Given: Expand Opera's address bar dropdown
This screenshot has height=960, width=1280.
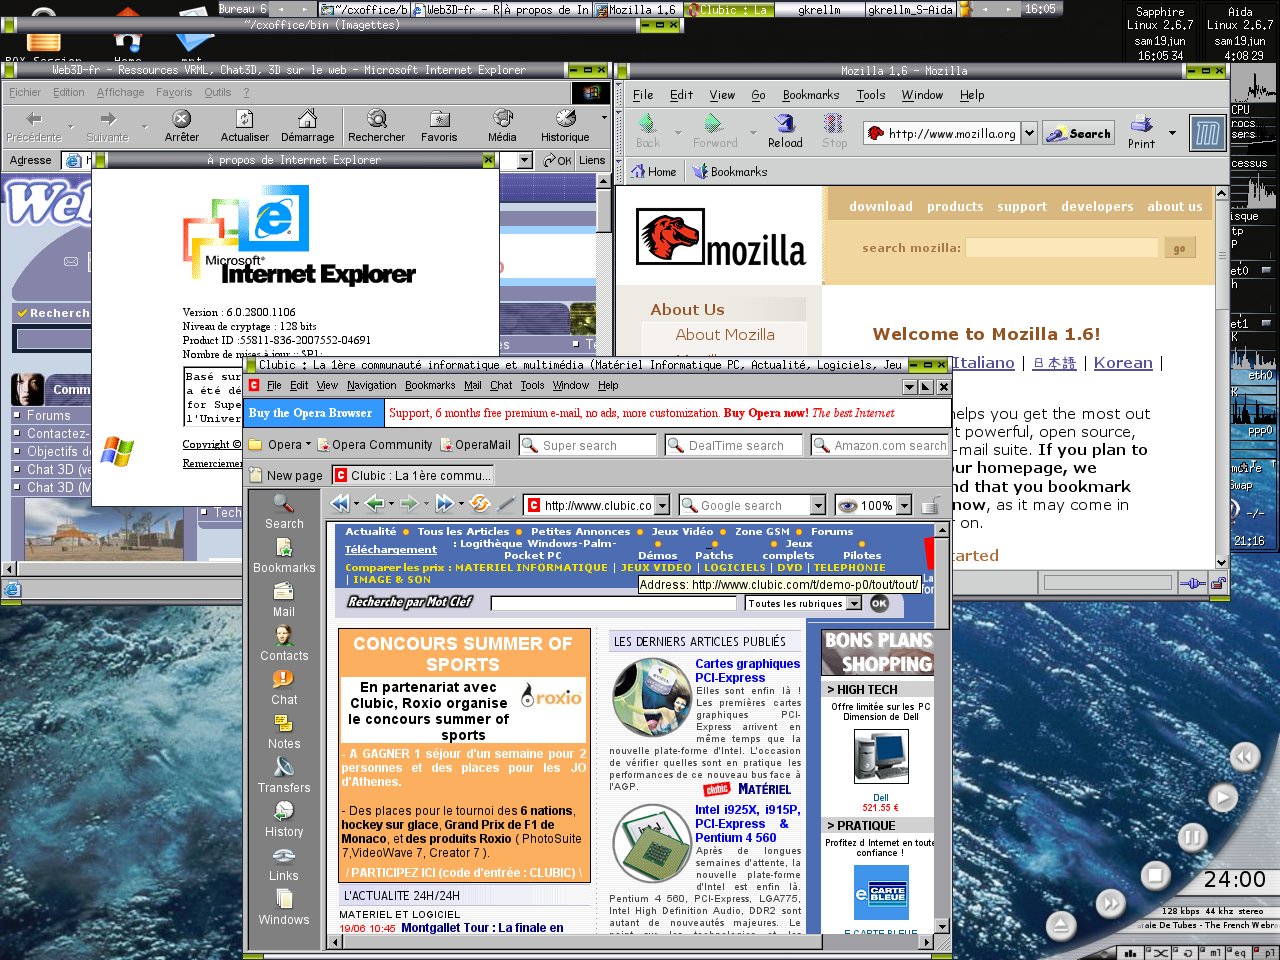Looking at the screenshot, I should pos(662,506).
